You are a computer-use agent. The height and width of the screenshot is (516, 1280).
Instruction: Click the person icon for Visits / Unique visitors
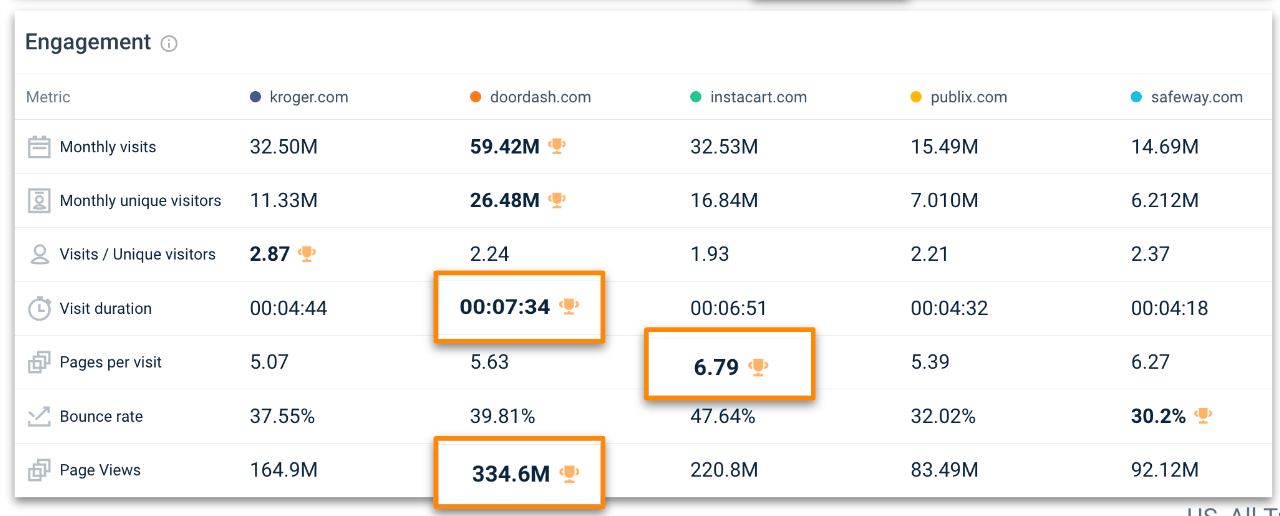[39, 254]
